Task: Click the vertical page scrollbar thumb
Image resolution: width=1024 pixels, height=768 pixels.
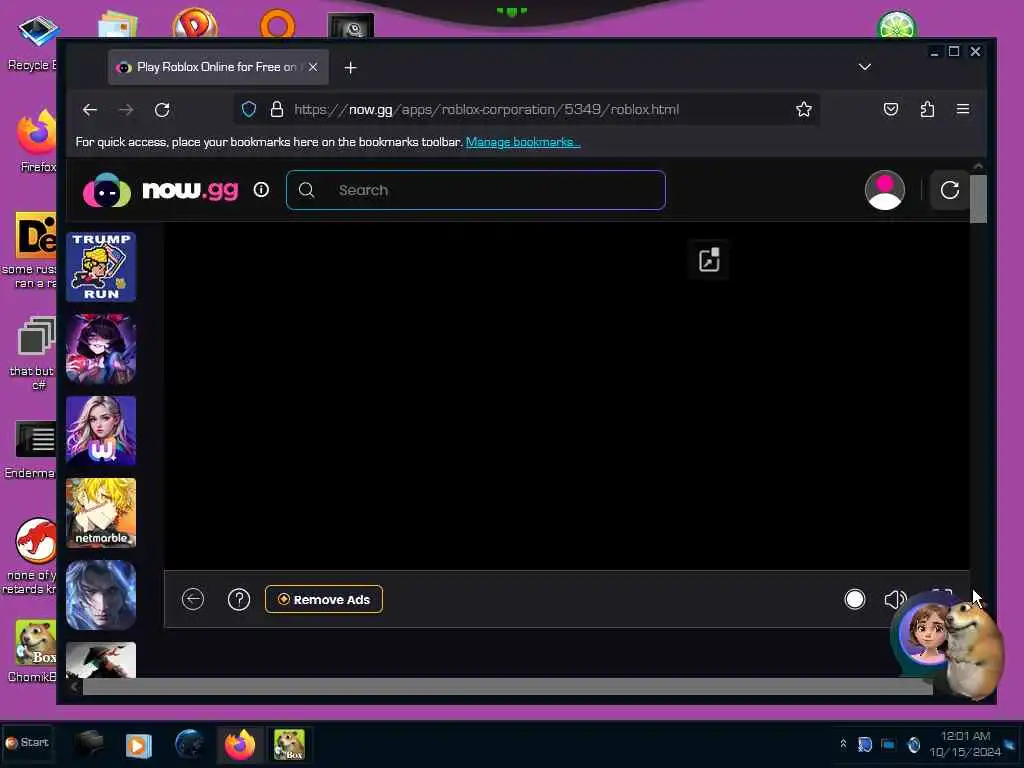Action: (978, 199)
